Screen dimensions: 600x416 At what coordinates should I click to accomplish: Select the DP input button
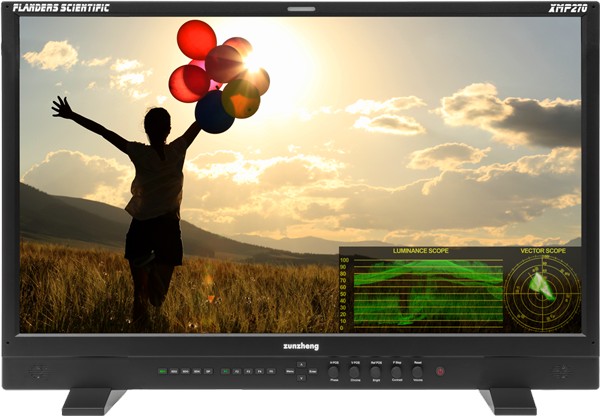[208, 371]
